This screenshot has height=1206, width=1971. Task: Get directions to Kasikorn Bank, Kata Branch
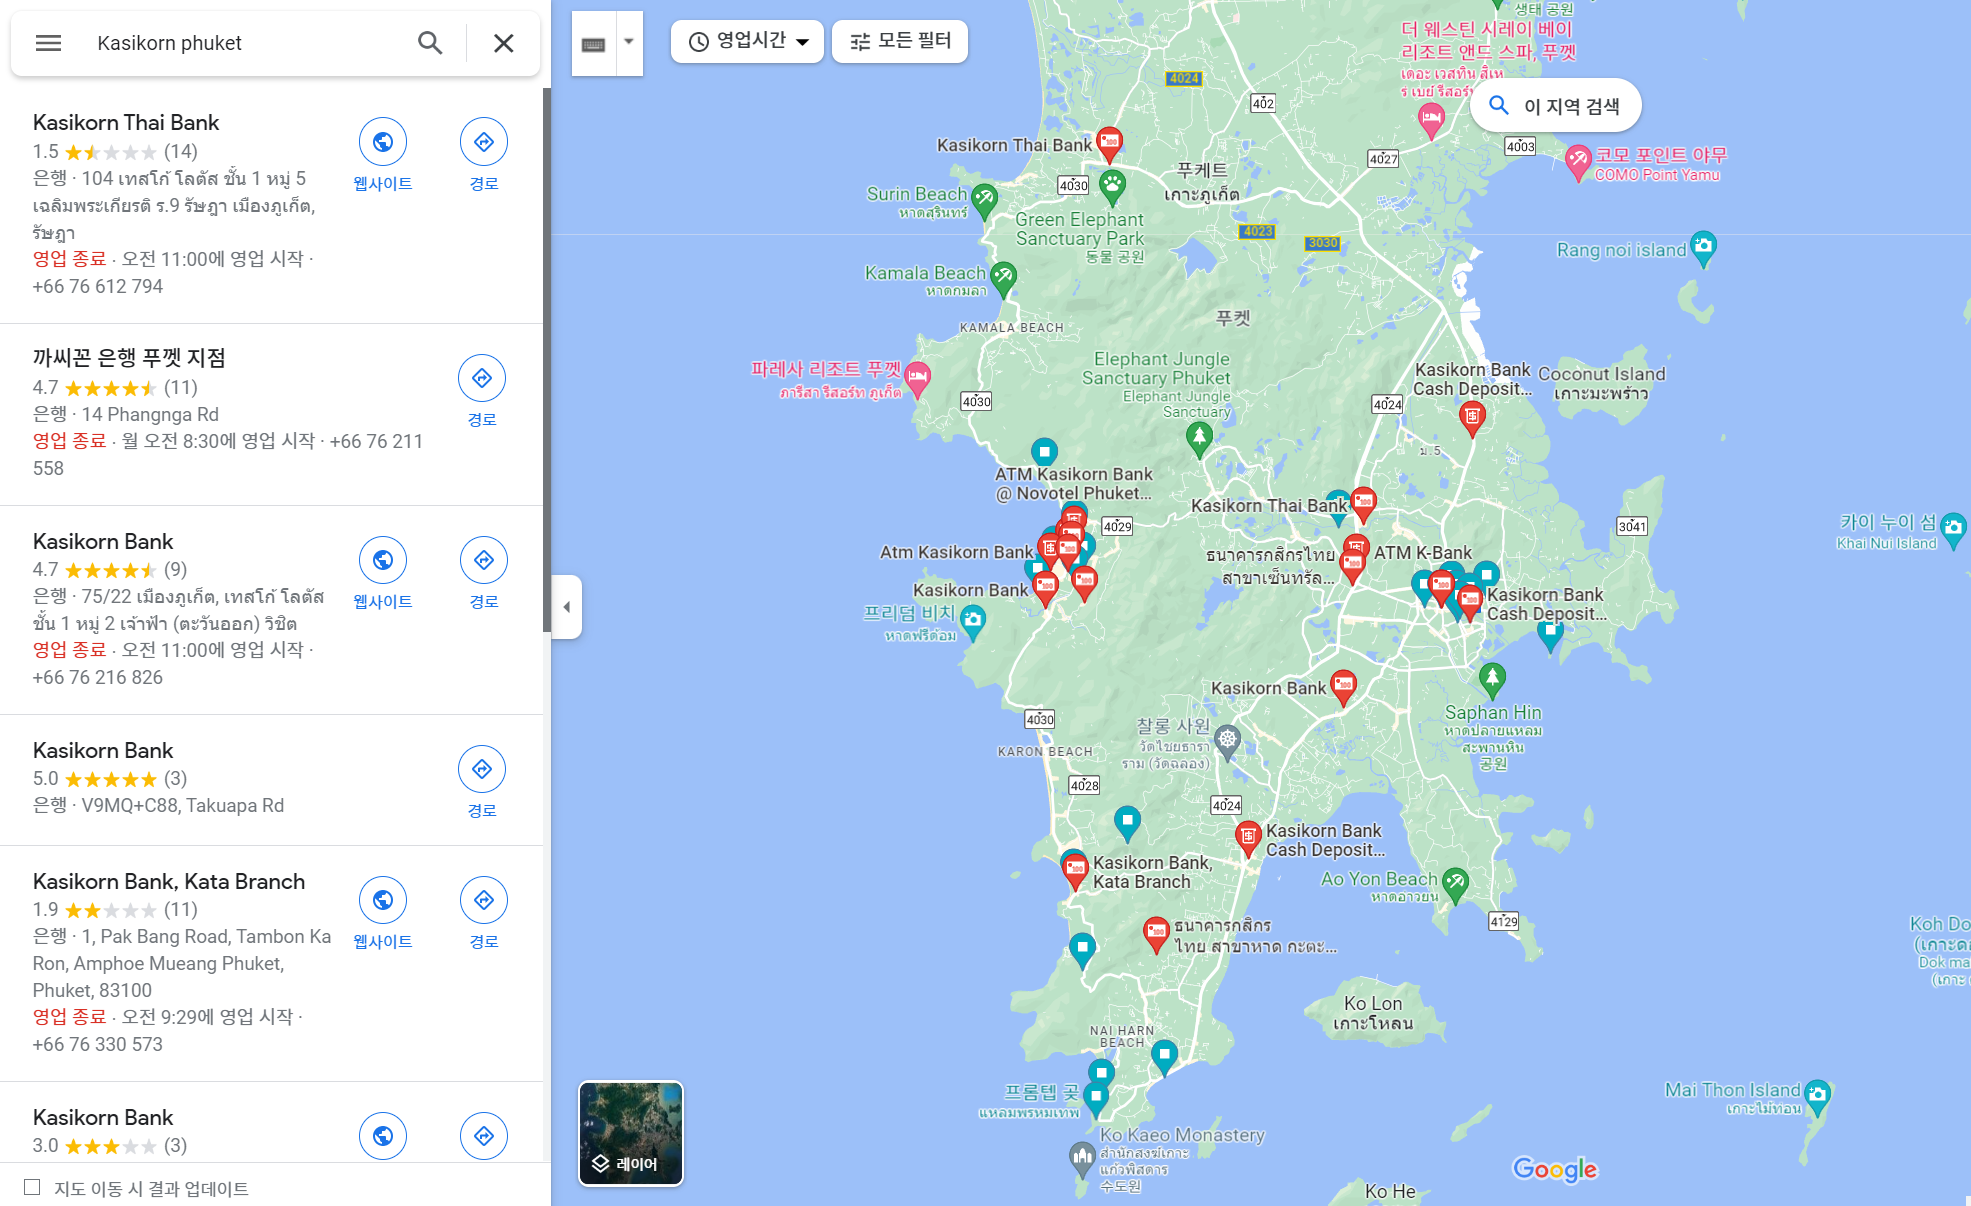[x=483, y=900]
